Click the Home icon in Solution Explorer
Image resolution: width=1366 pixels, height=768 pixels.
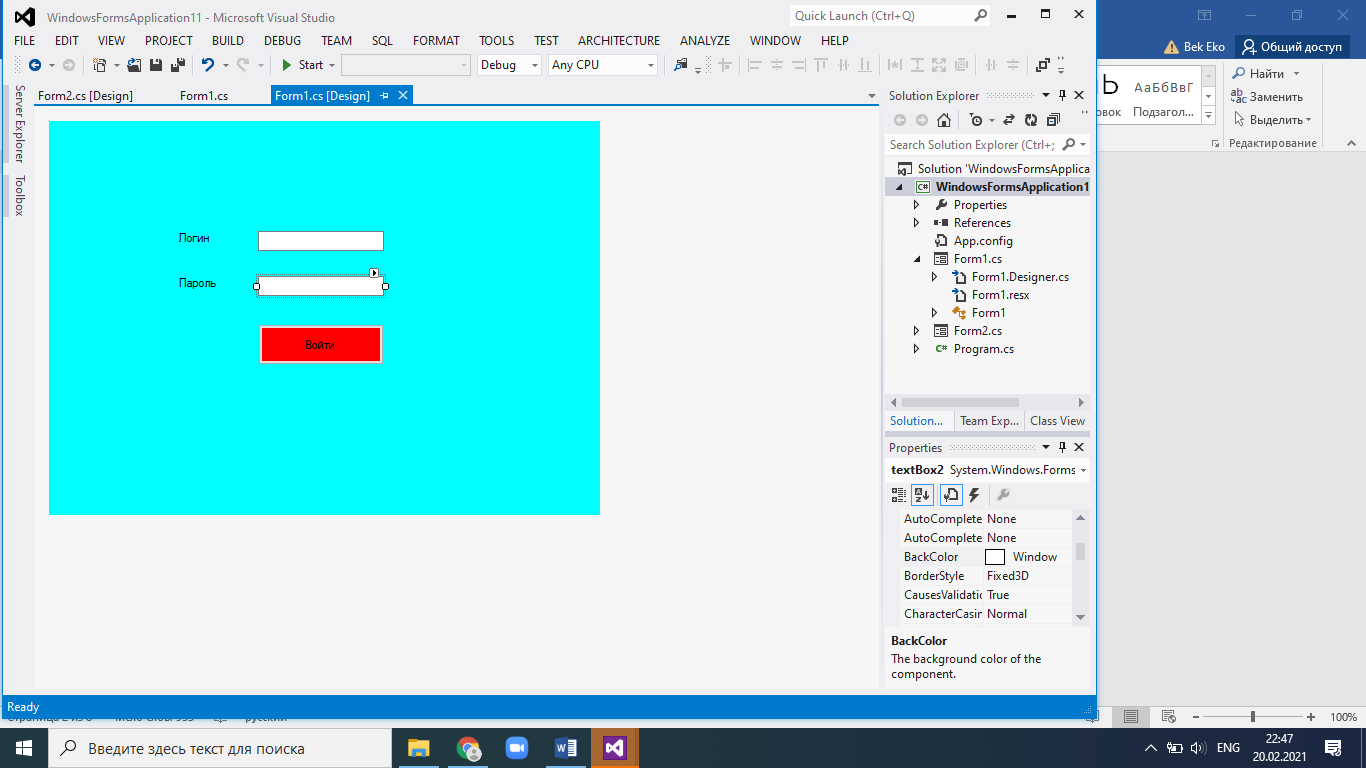pos(944,120)
